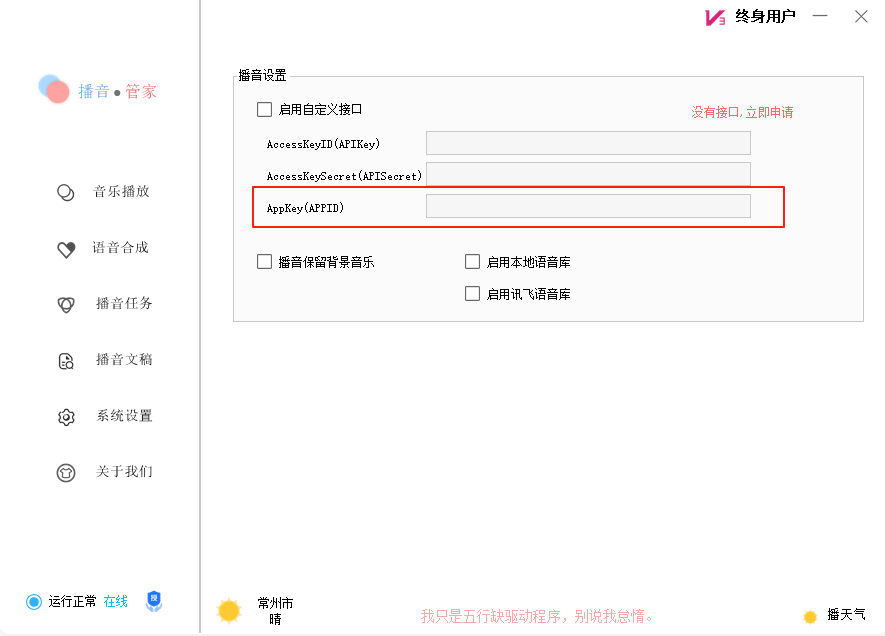Image resolution: width=885 pixels, height=636 pixels.
Task: Click the 常州市 city name
Action: [x=275, y=603]
